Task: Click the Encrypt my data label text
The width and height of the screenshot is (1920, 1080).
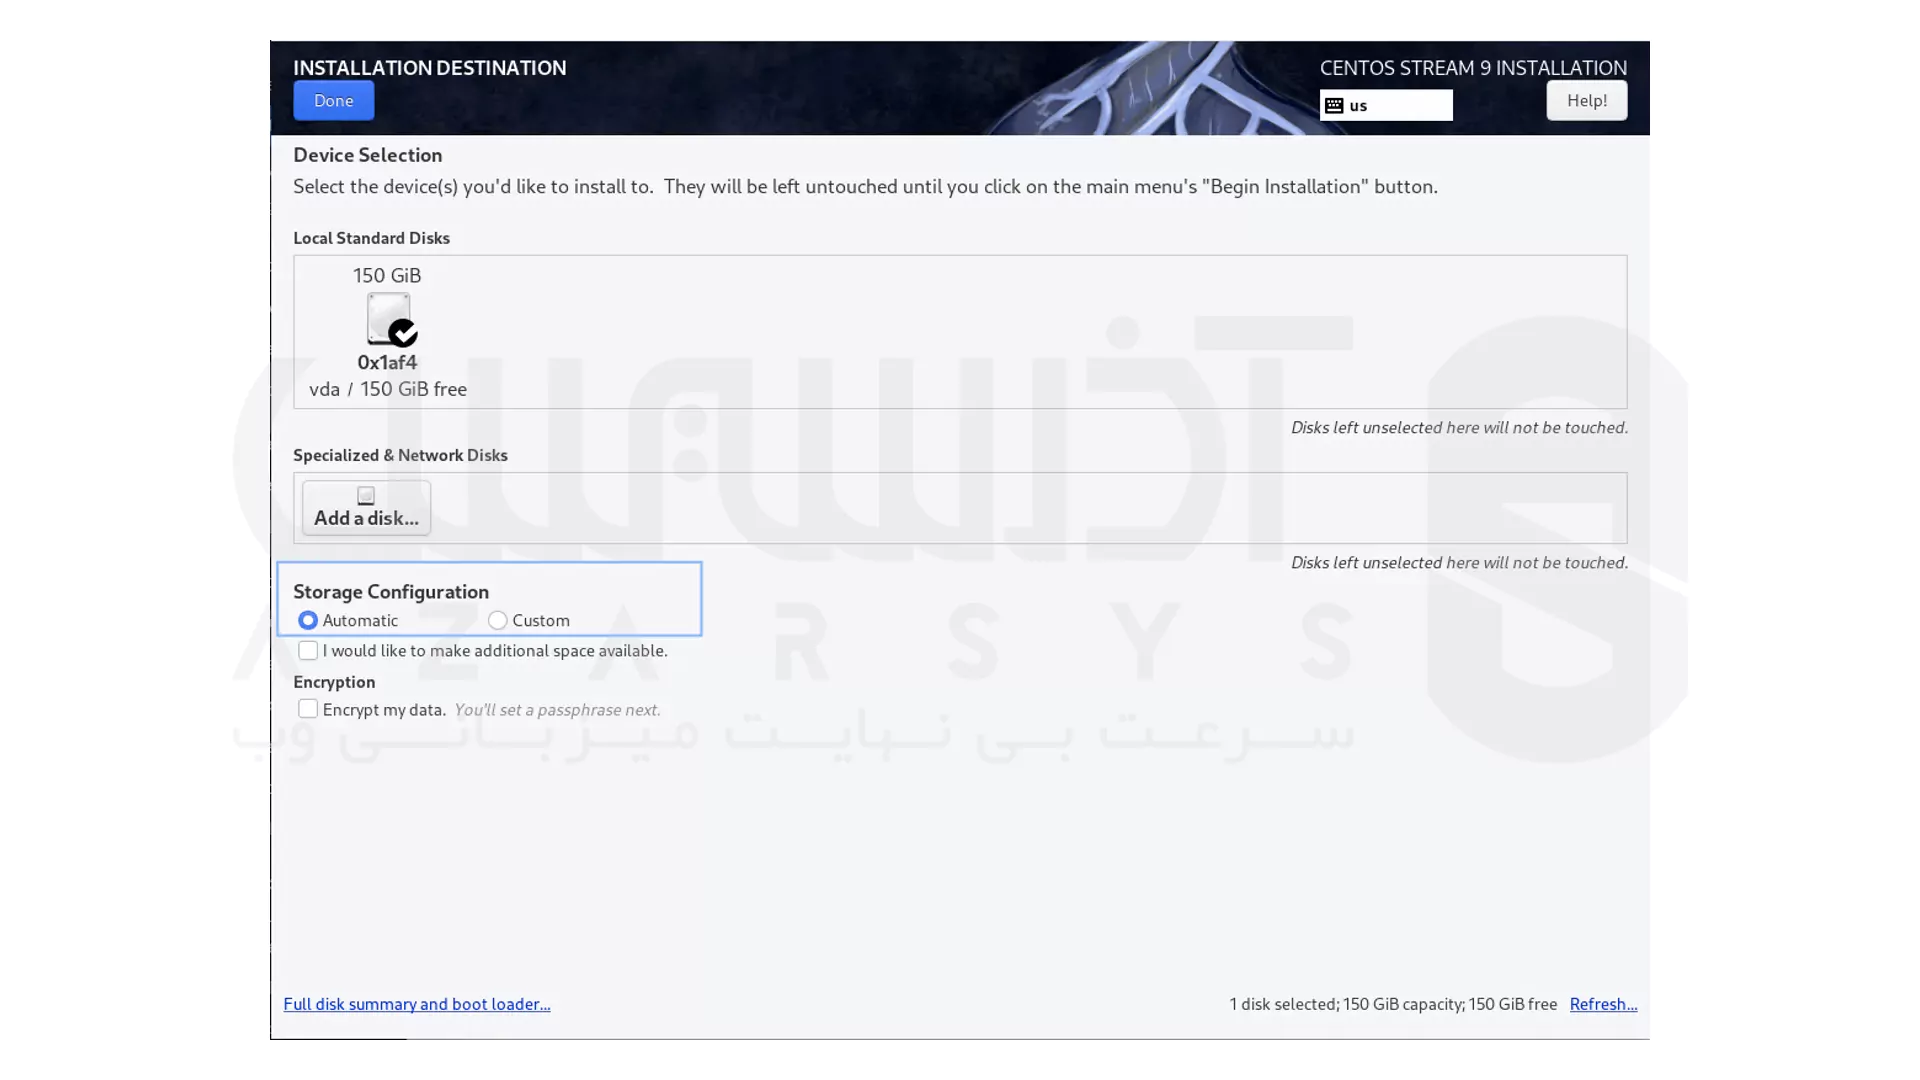Action: click(384, 710)
